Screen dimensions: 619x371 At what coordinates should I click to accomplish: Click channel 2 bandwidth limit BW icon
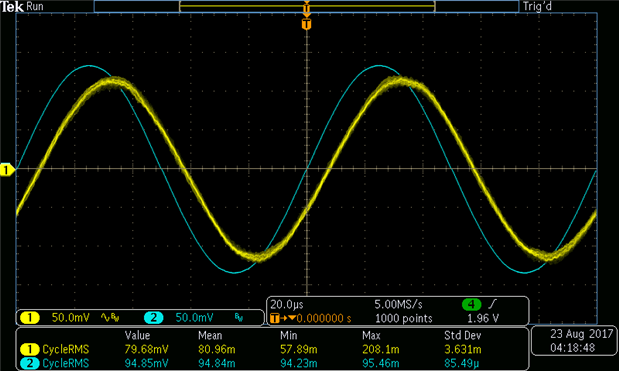(x=239, y=318)
